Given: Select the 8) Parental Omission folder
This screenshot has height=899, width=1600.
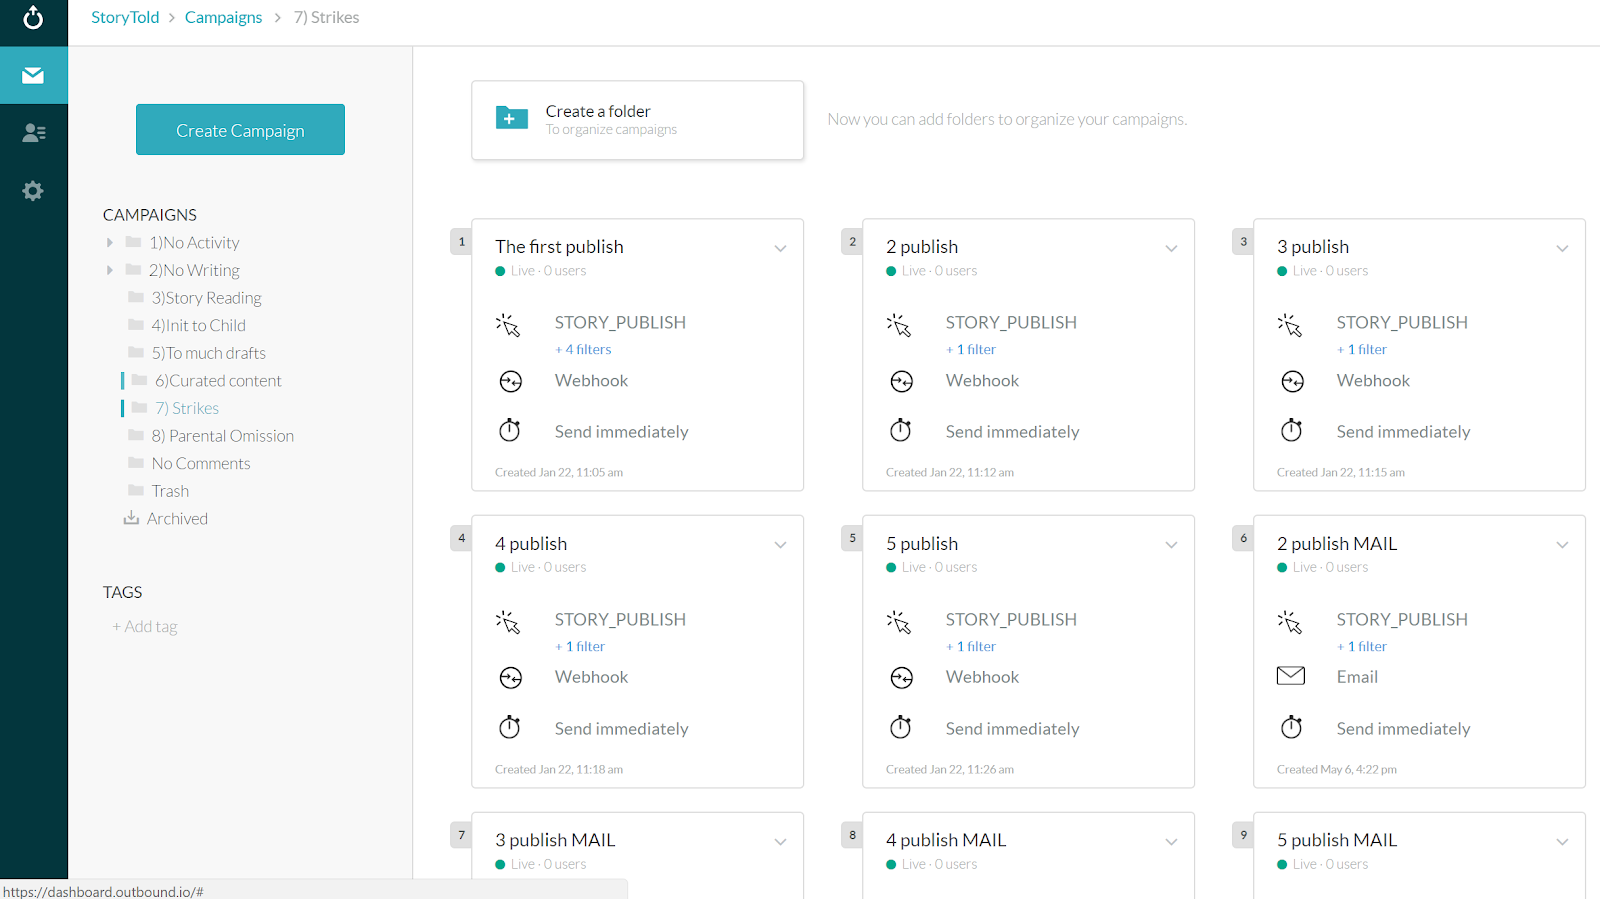Looking at the screenshot, I should point(222,436).
